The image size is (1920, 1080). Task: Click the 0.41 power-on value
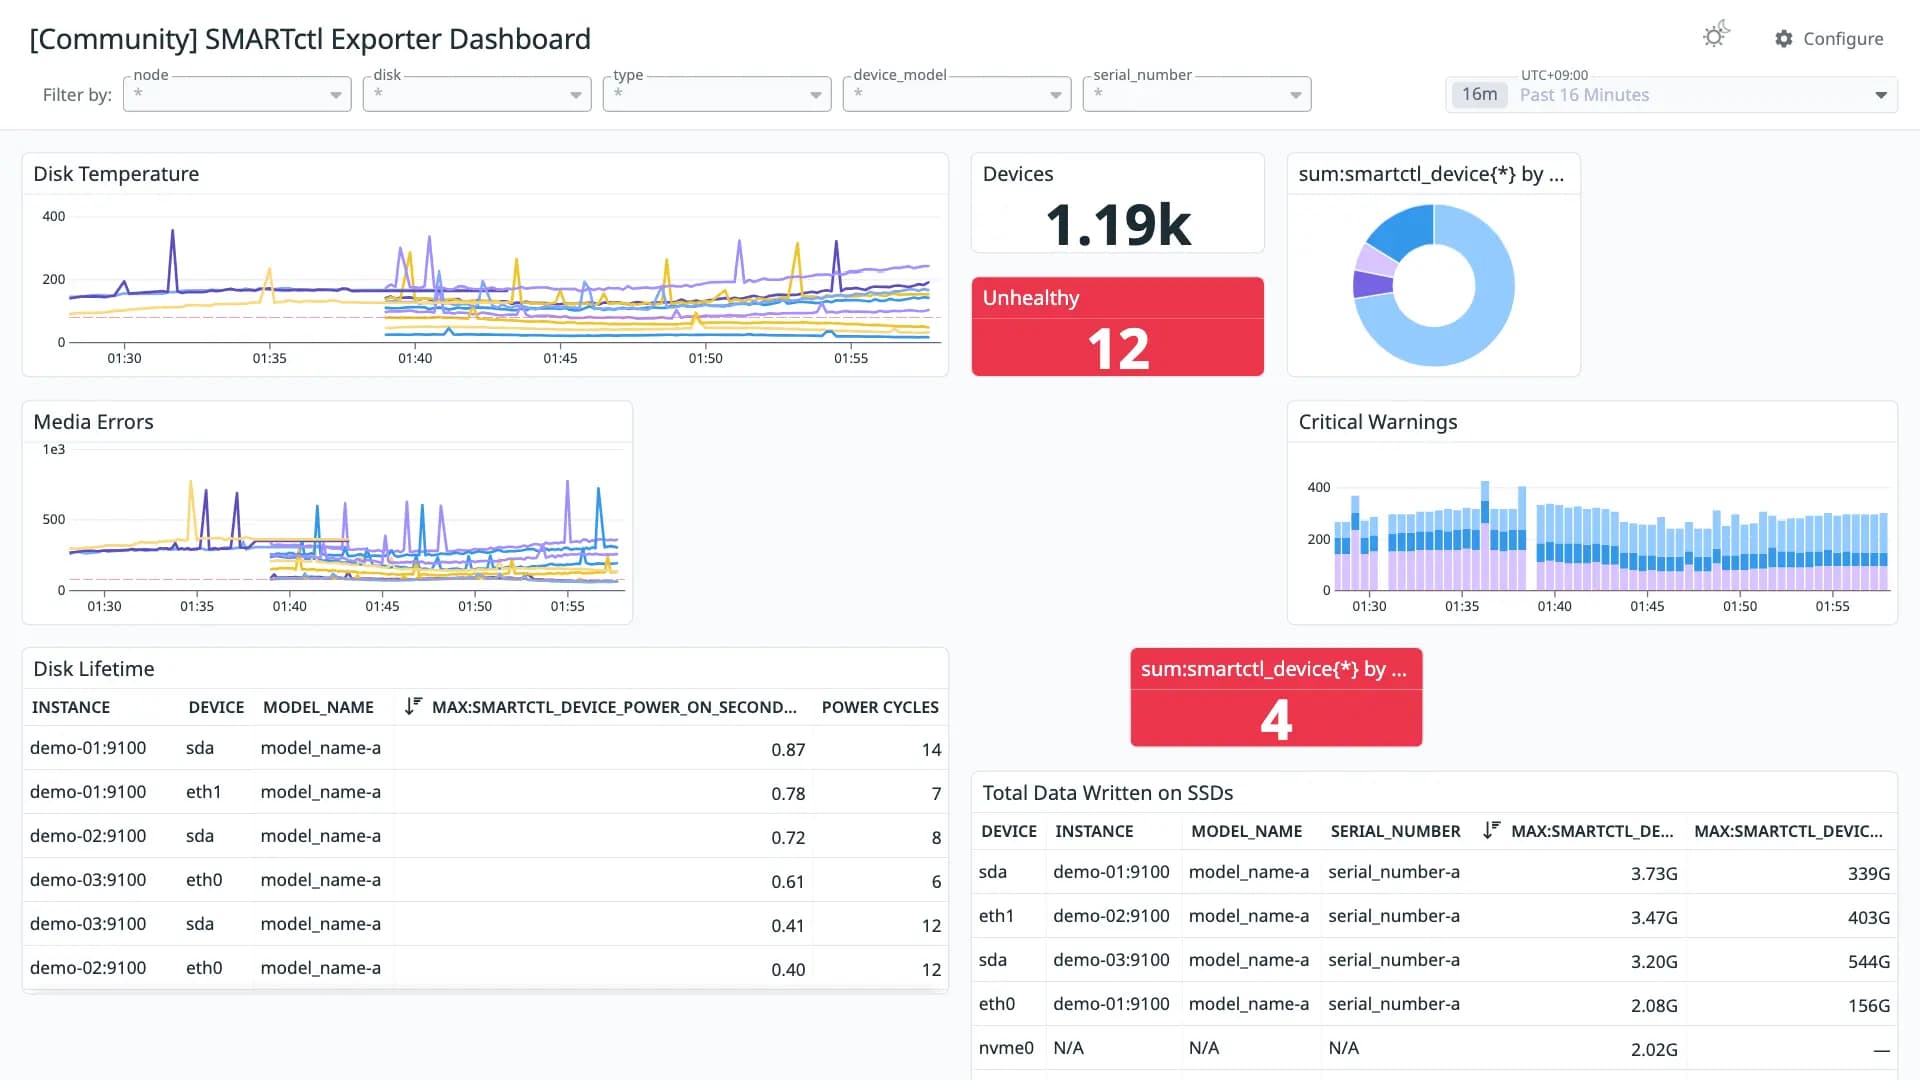(x=788, y=926)
